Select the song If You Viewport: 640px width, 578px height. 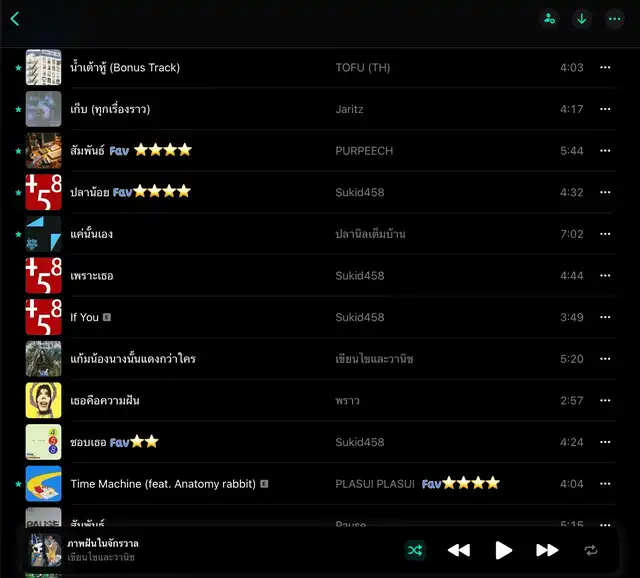pyautogui.click(x=84, y=317)
